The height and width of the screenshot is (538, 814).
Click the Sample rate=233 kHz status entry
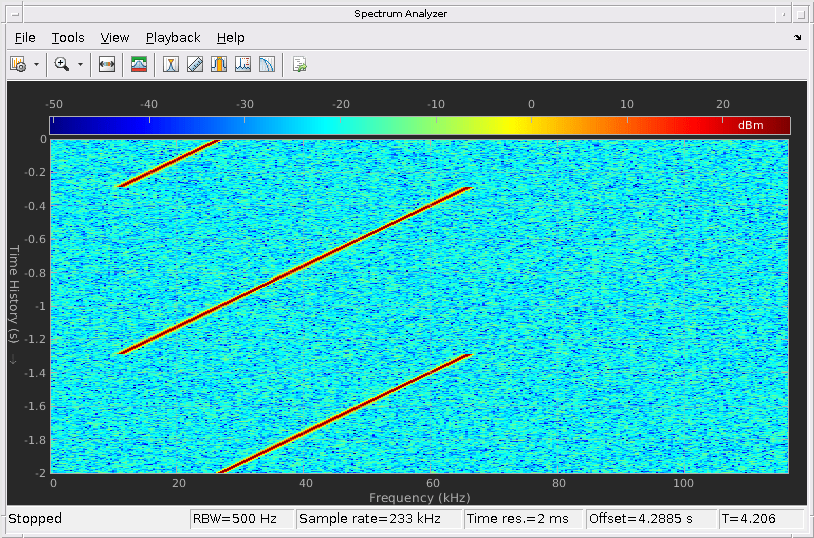tap(379, 518)
